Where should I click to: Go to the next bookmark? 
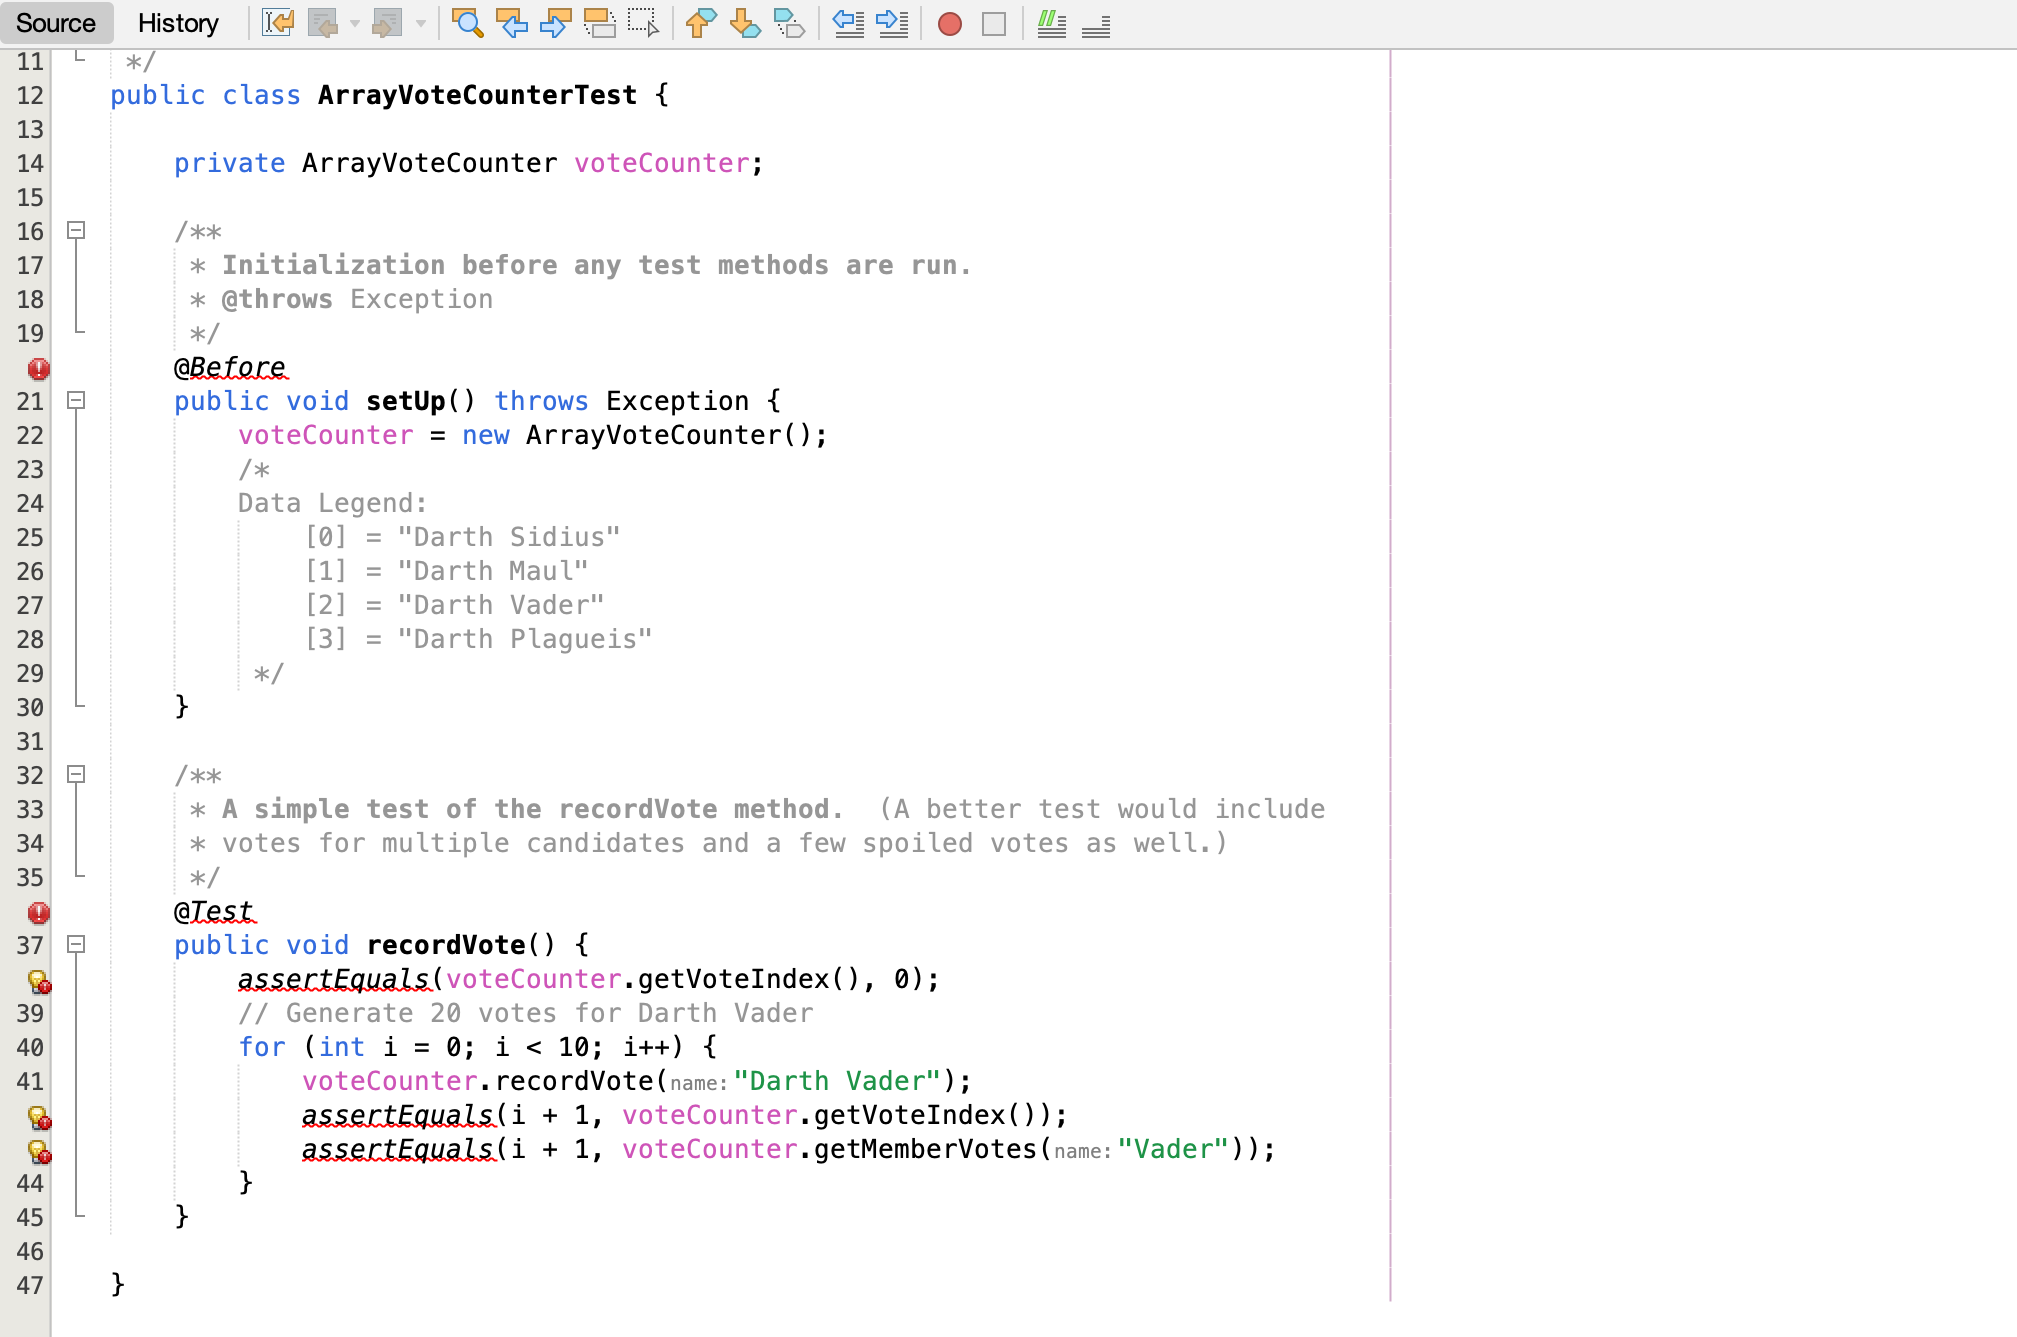[x=743, y=24]
